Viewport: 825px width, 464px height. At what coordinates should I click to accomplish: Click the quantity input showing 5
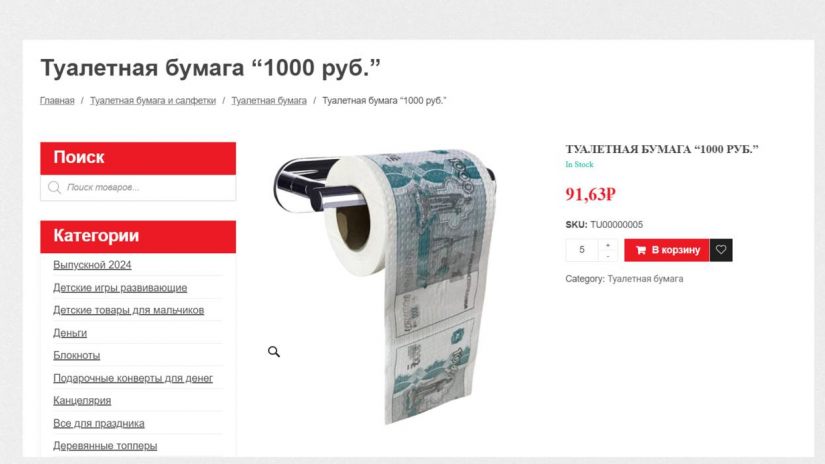tap(582, 250)
